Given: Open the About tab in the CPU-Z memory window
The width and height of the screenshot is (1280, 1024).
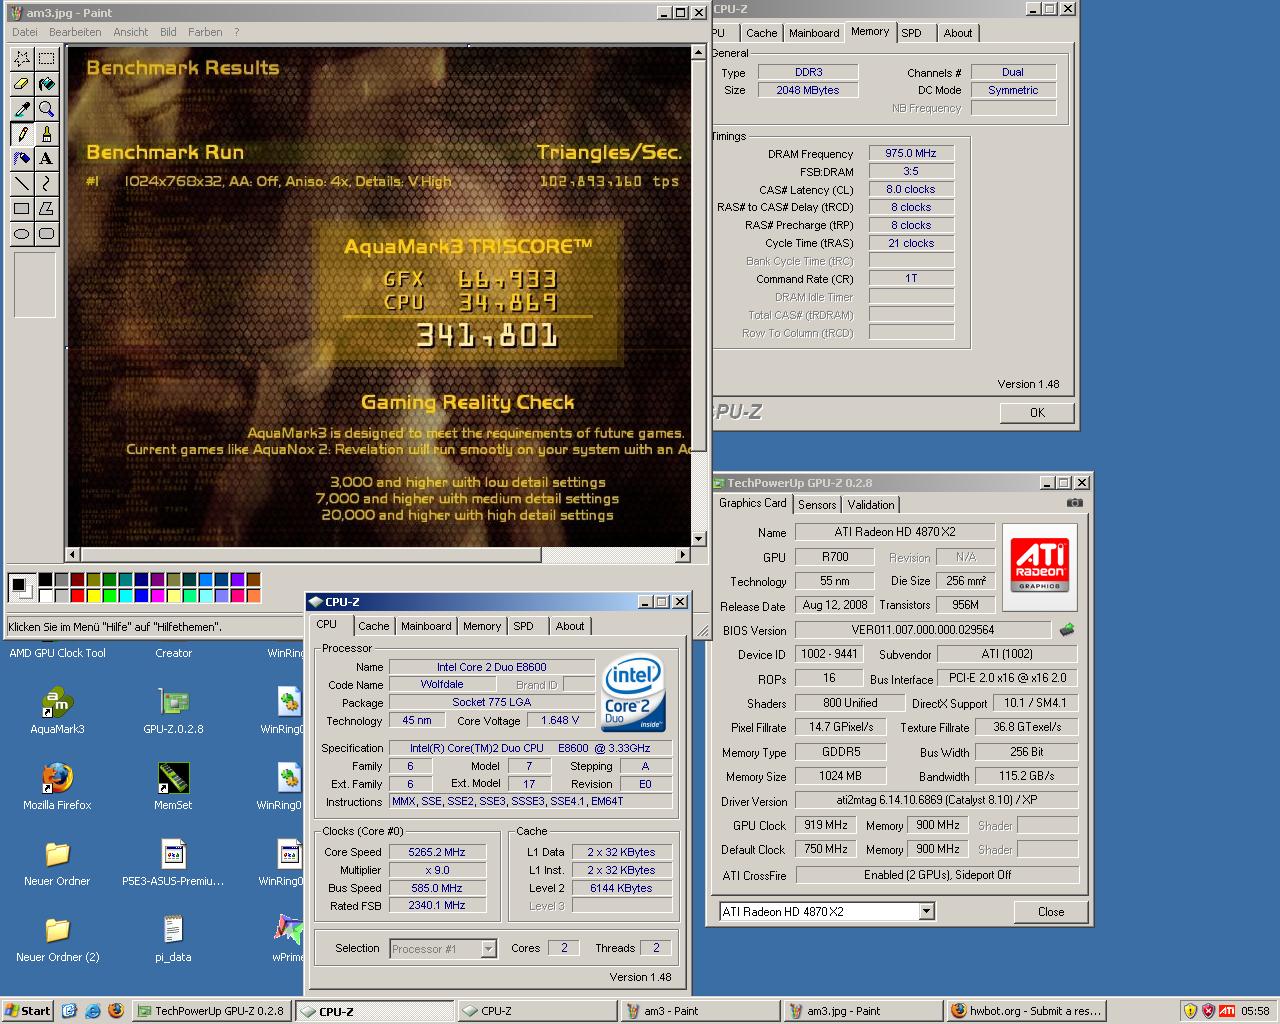Looking at the screenshot, I should pyautogui.click(x=958, y=33).
